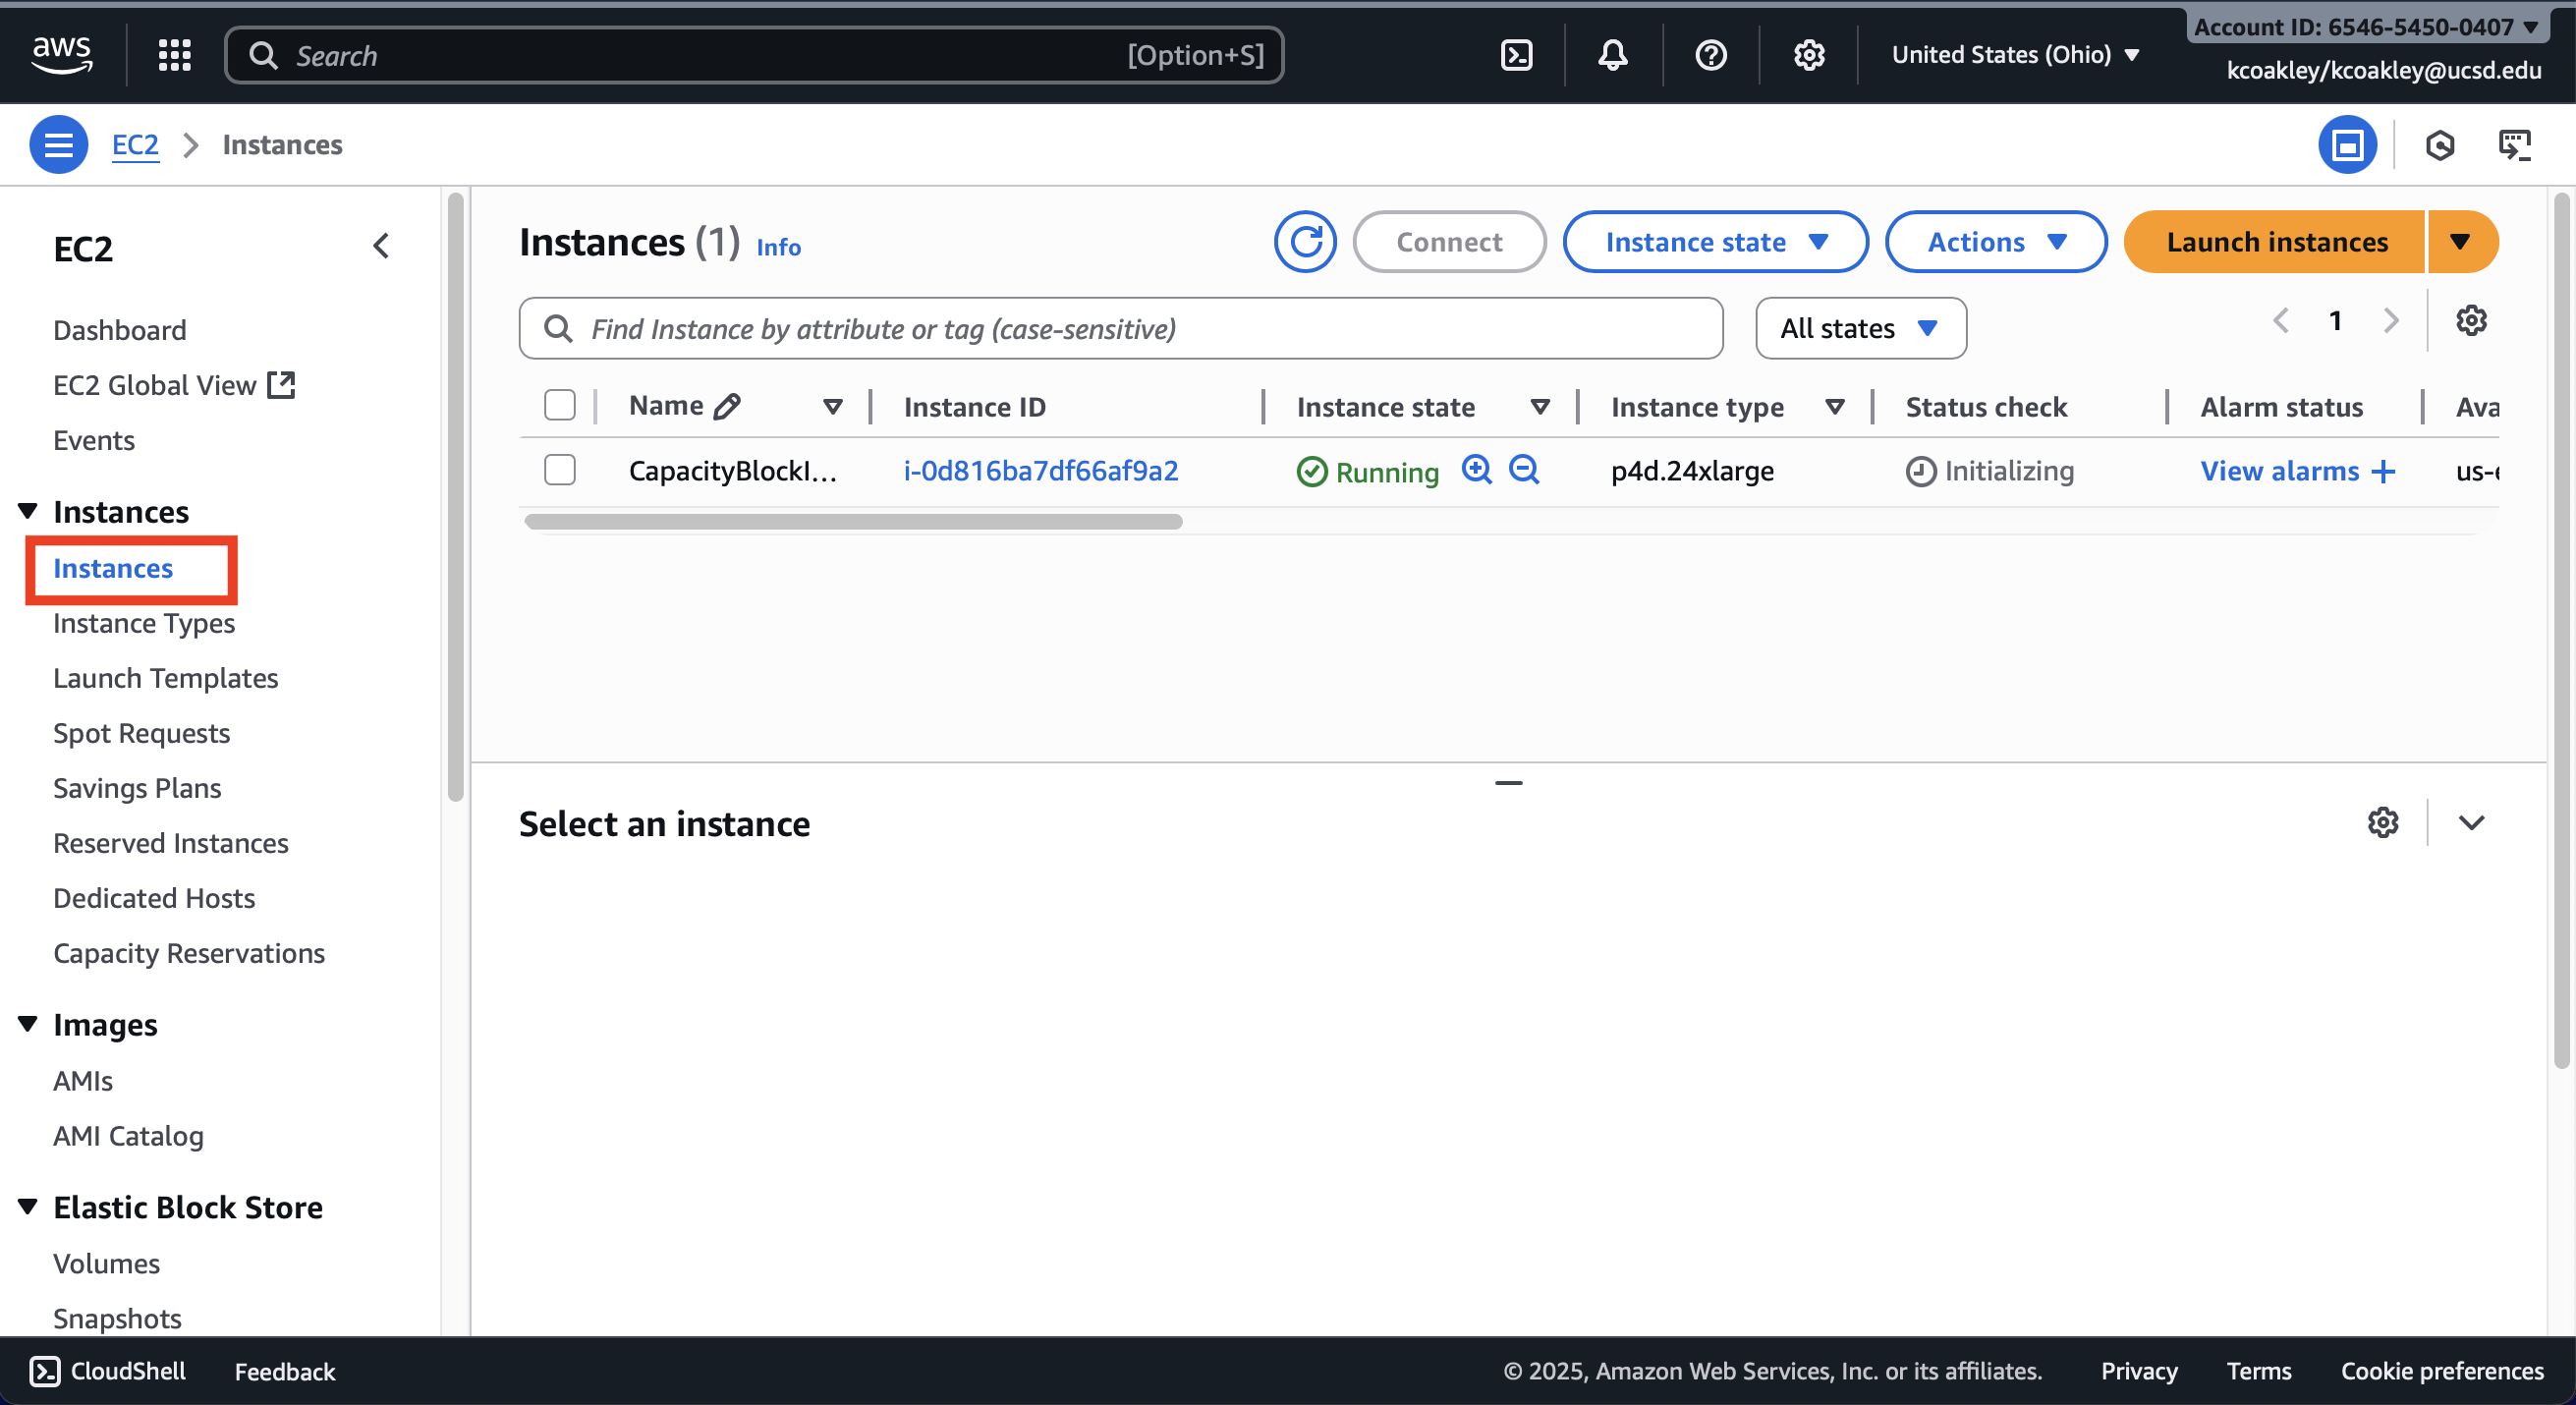Go to Capacity Reservations in sidebar
This screenshot has height=1405, width=2576.
188,953
